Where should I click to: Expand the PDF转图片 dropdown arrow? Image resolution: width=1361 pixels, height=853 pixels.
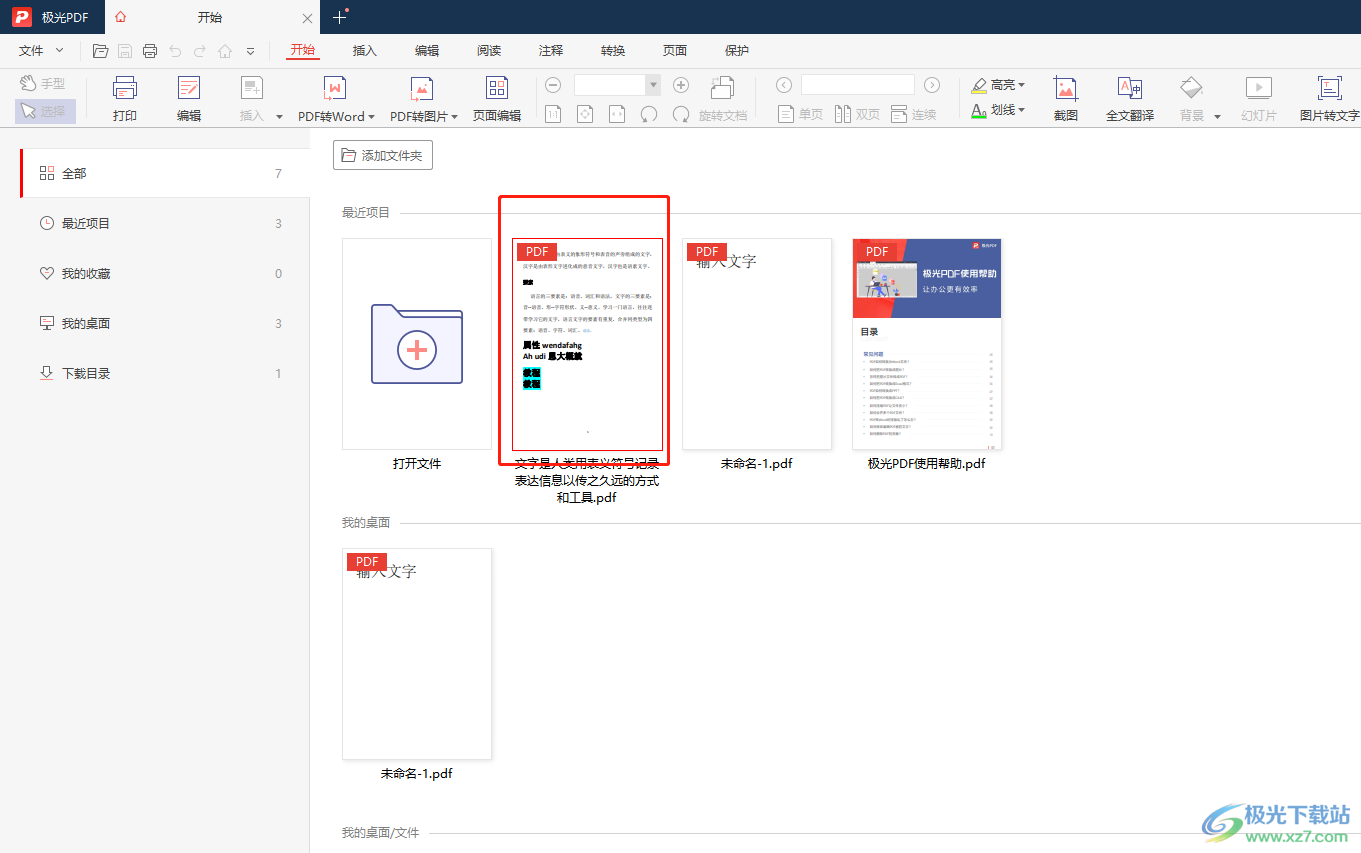(454, 117)
